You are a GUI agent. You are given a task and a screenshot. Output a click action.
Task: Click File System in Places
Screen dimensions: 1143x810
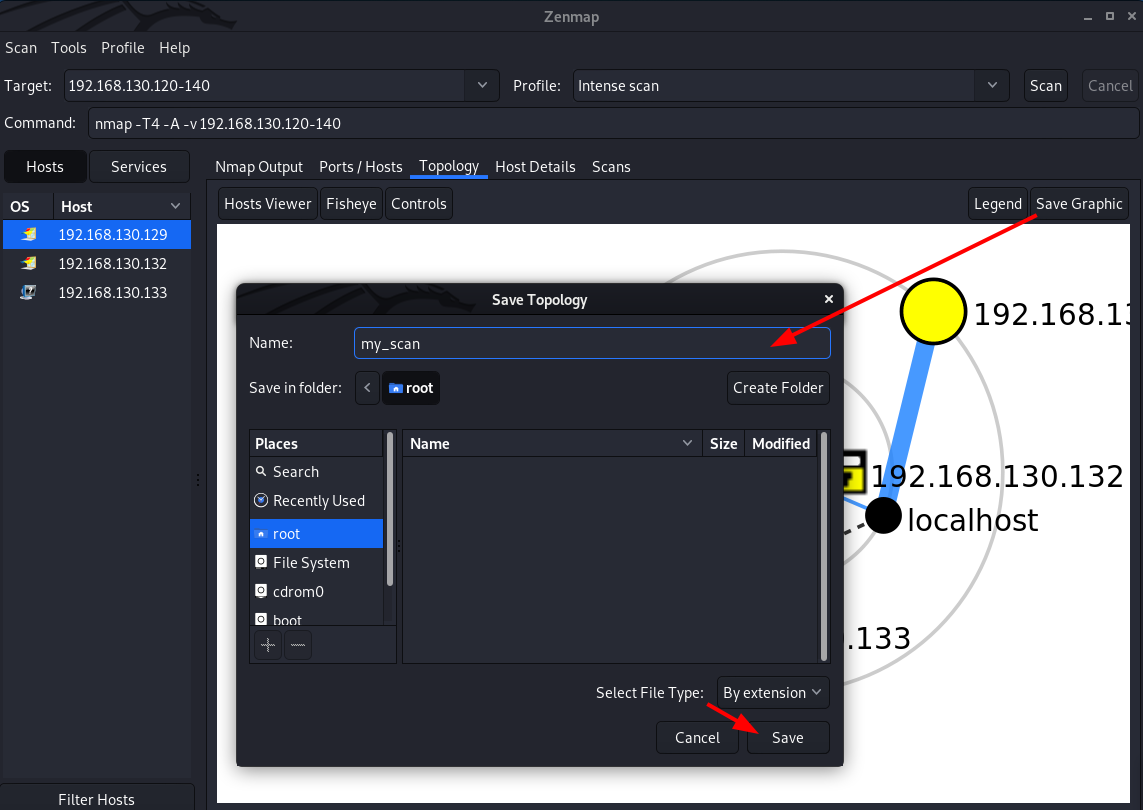(316, 563)
